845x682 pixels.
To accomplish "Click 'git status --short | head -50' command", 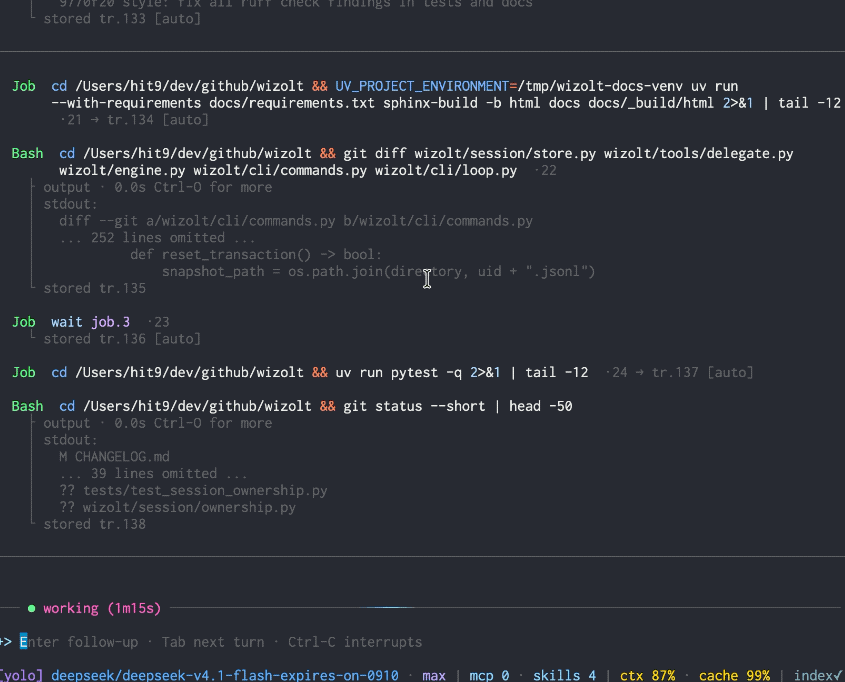I will [x=458, y=406].
